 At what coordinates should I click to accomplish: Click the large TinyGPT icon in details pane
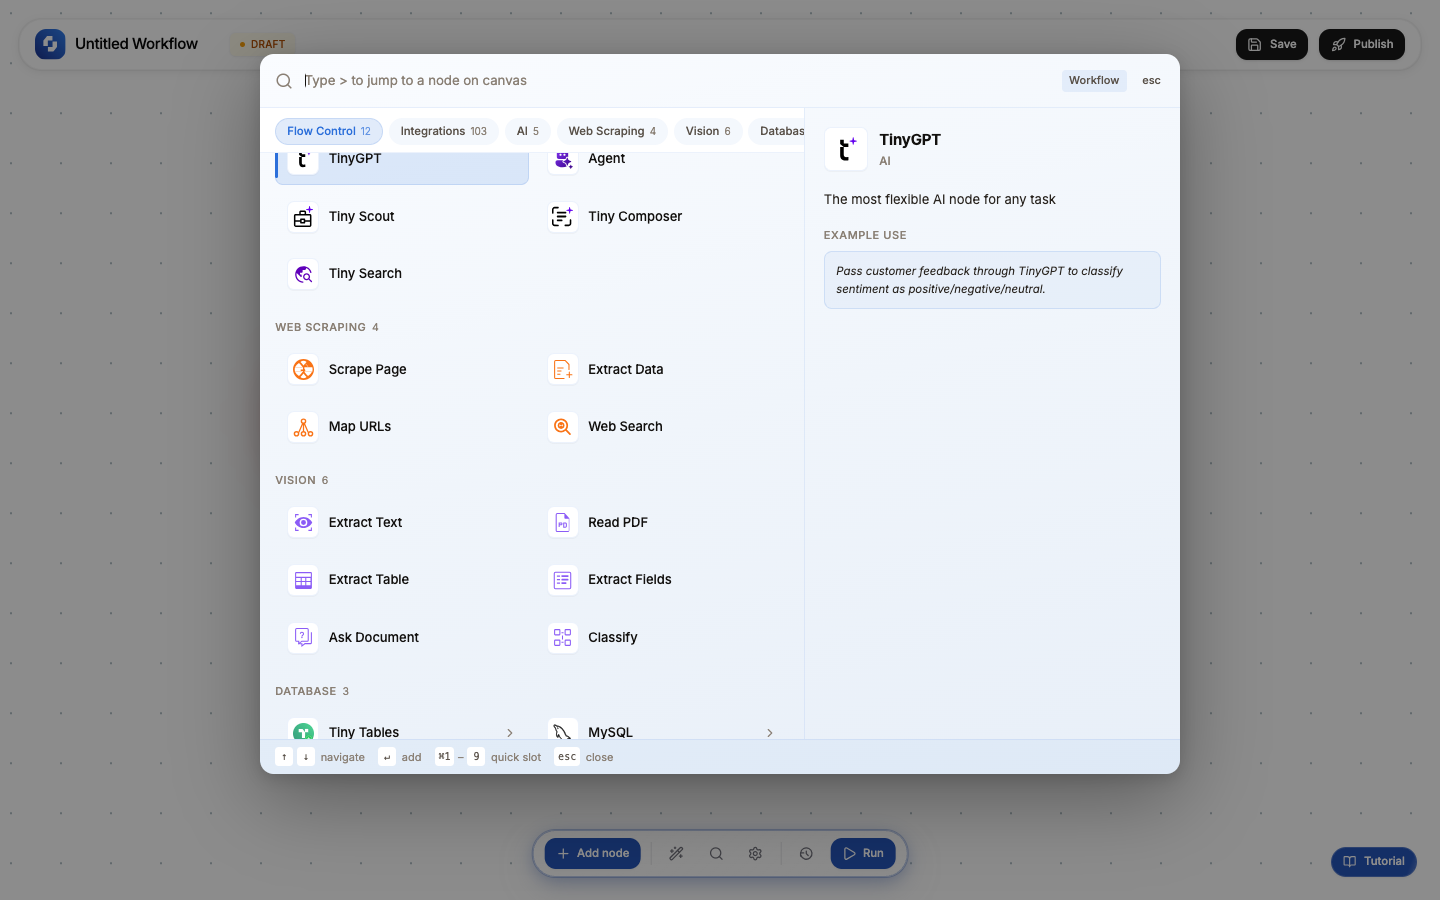pyautogui.click(x=846, y=149)
